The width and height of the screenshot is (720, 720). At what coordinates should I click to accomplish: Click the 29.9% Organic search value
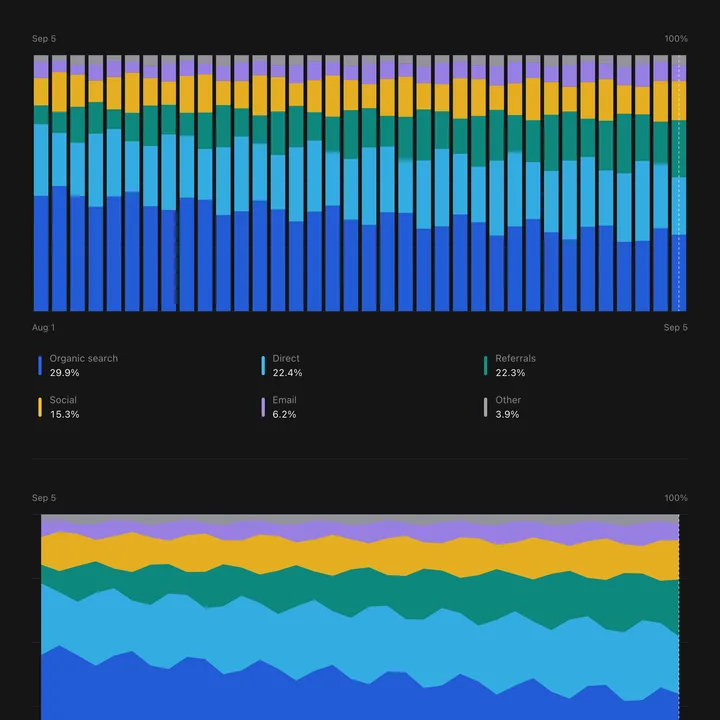[65, 373]
